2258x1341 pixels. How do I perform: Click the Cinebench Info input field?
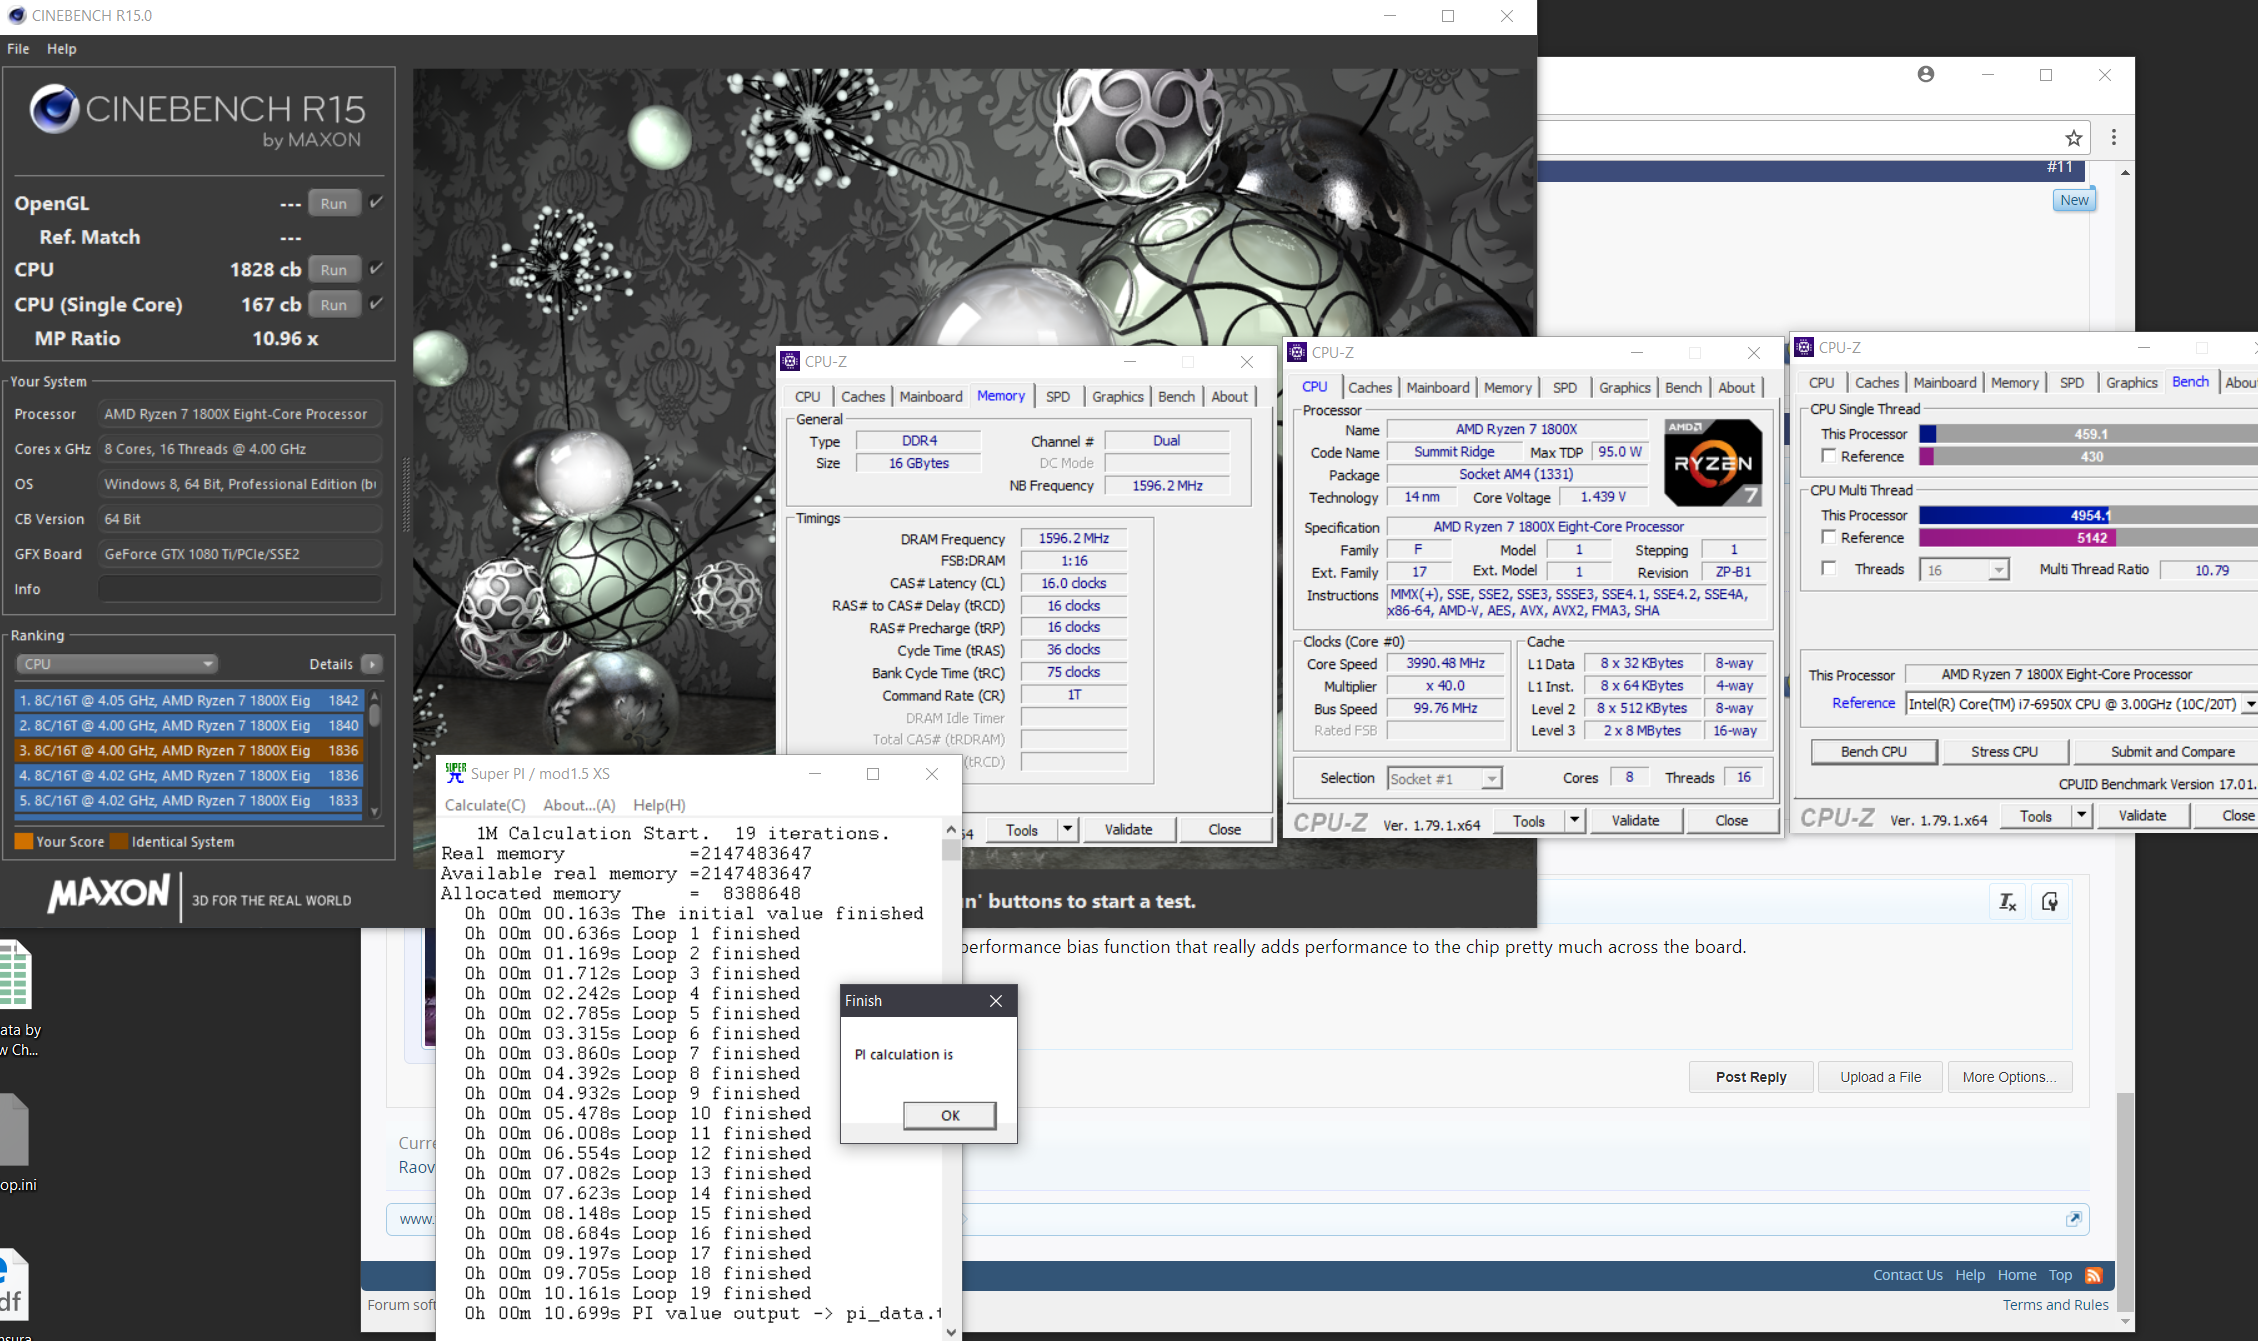[x=240, y=589]
